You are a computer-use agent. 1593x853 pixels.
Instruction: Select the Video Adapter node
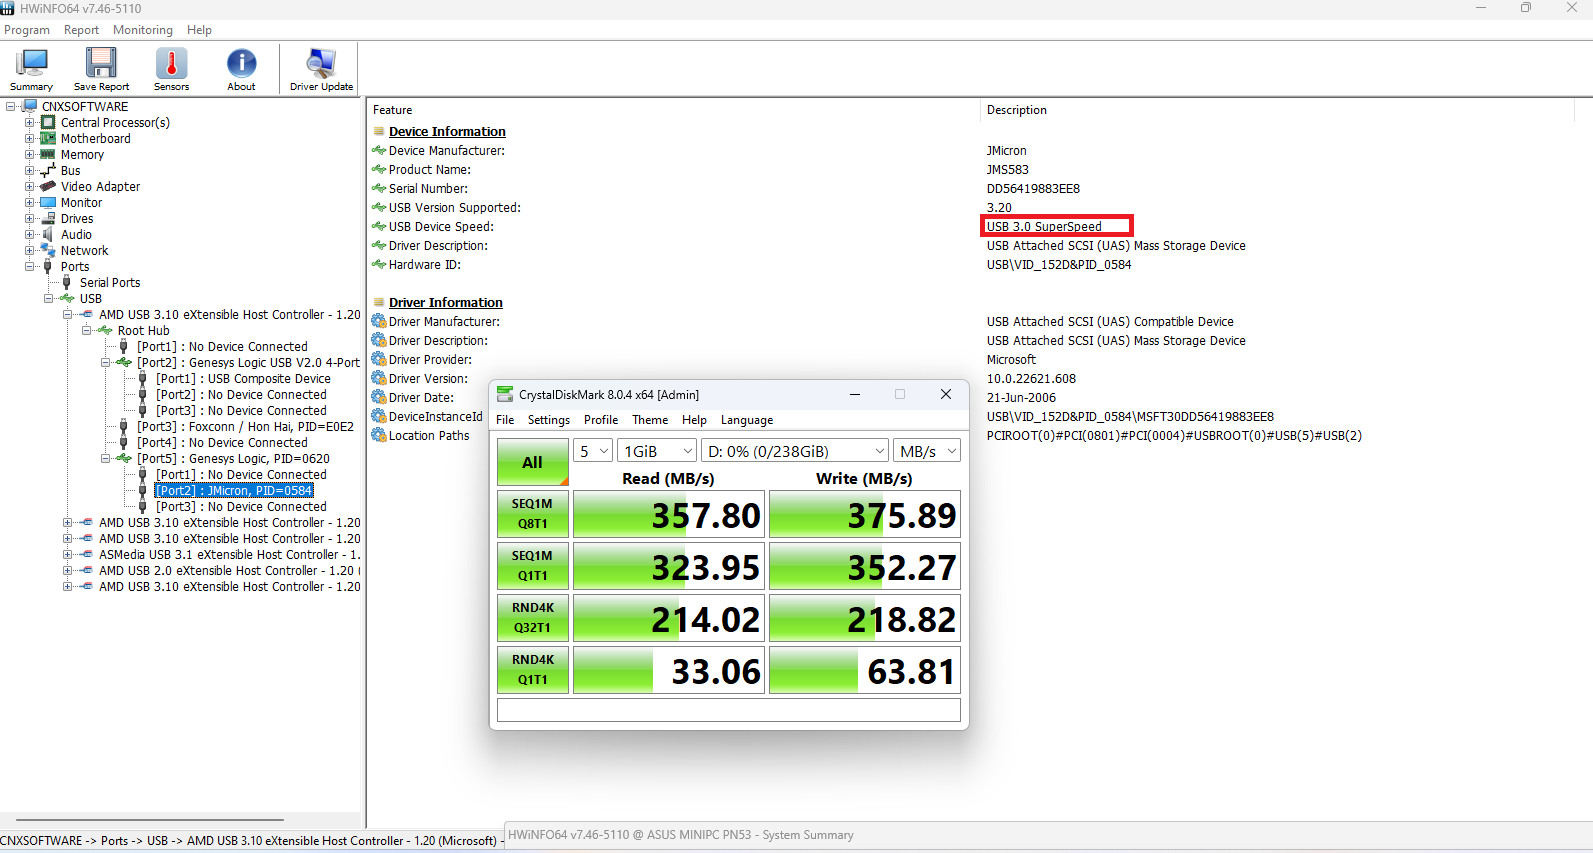click(100, 186)
